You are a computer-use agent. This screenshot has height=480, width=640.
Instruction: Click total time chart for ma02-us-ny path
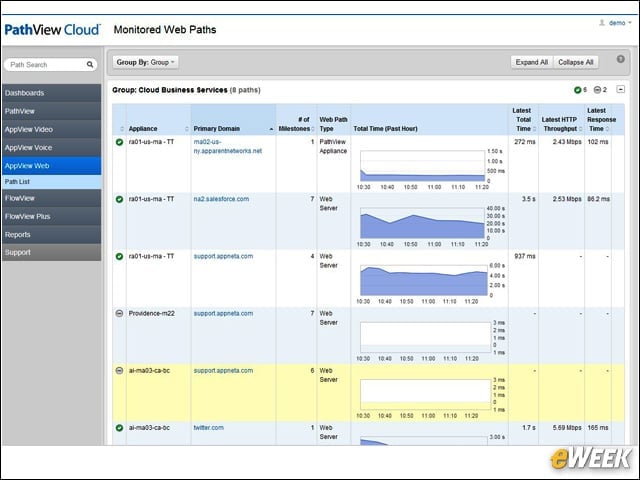click(x=422, y=166)
